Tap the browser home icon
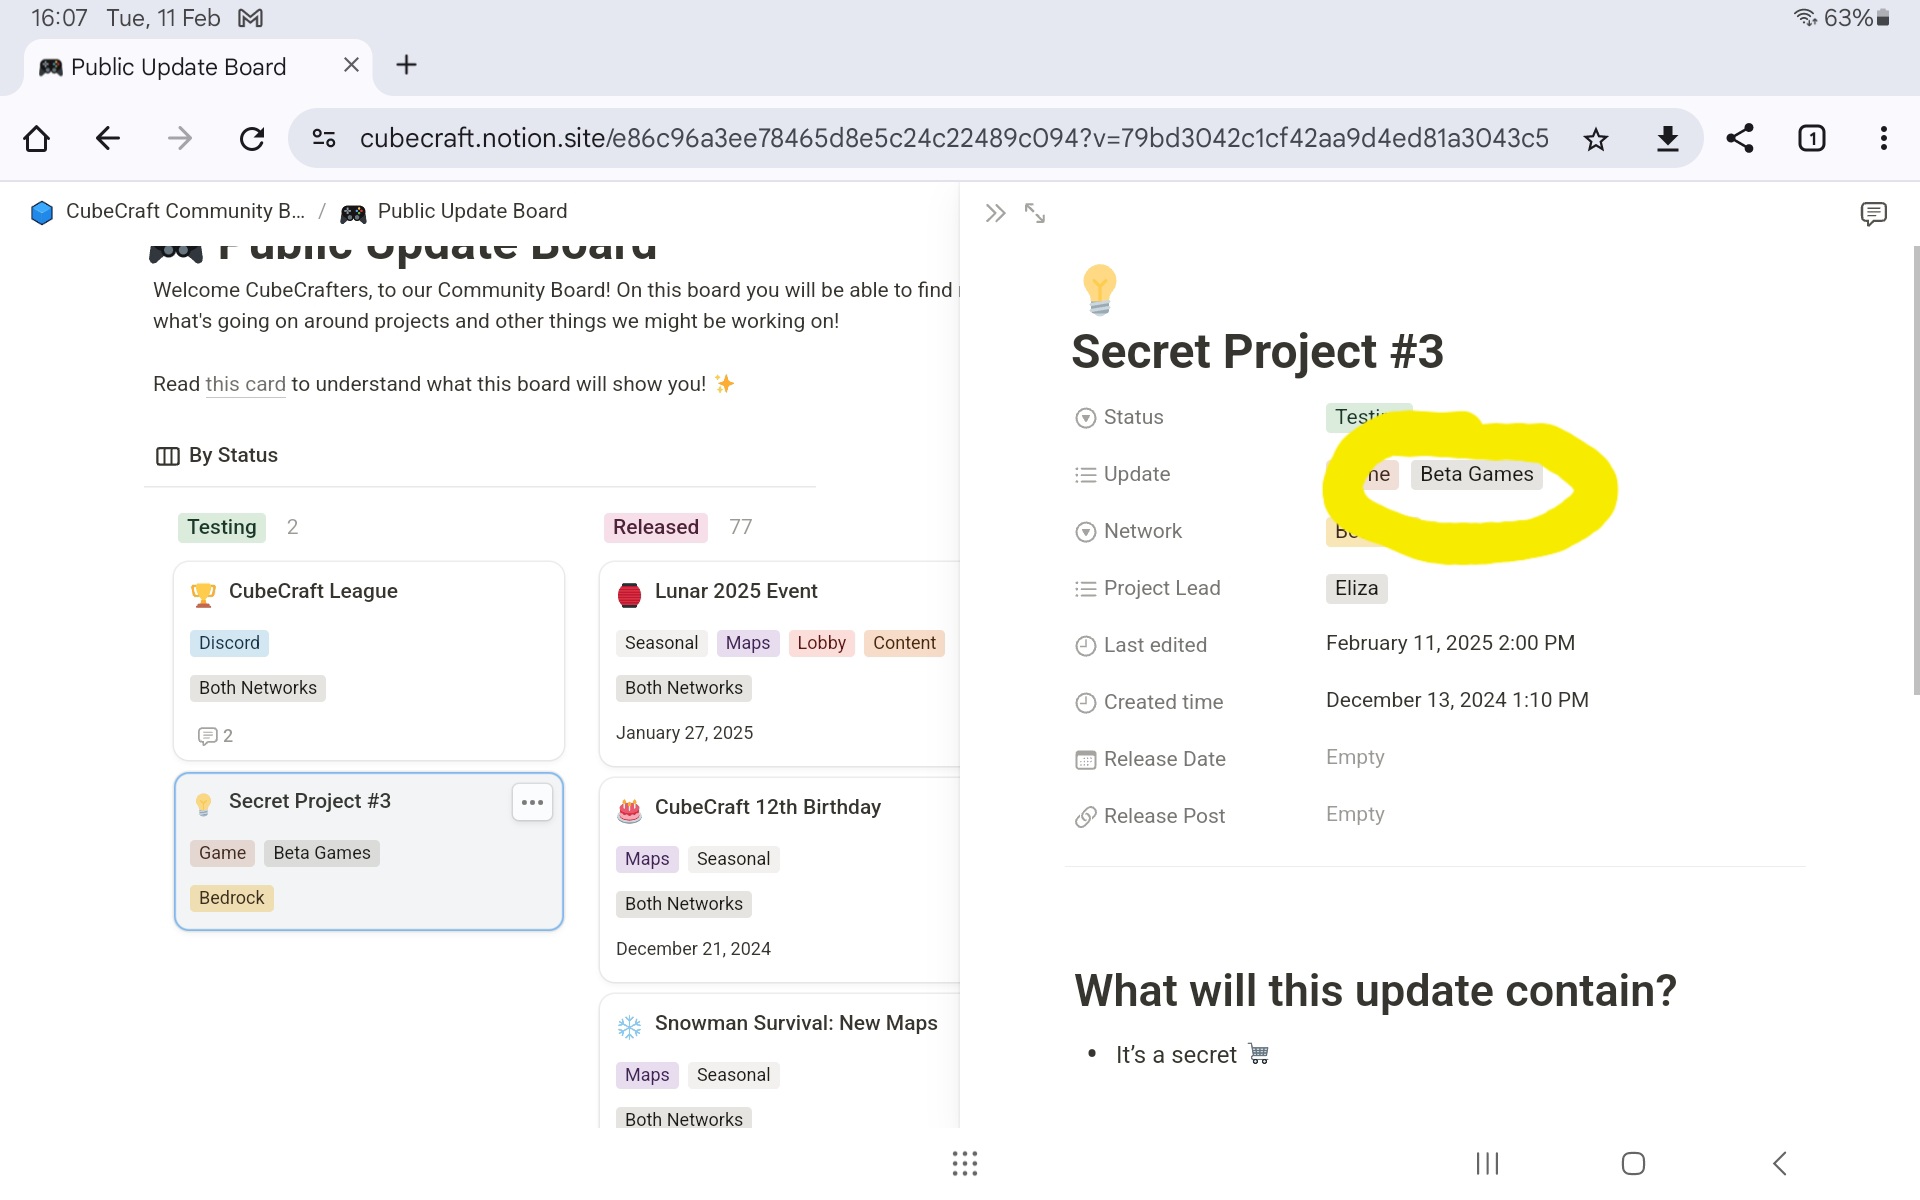The width and height of the screenshot is (1920, 1200). (37, 138)
